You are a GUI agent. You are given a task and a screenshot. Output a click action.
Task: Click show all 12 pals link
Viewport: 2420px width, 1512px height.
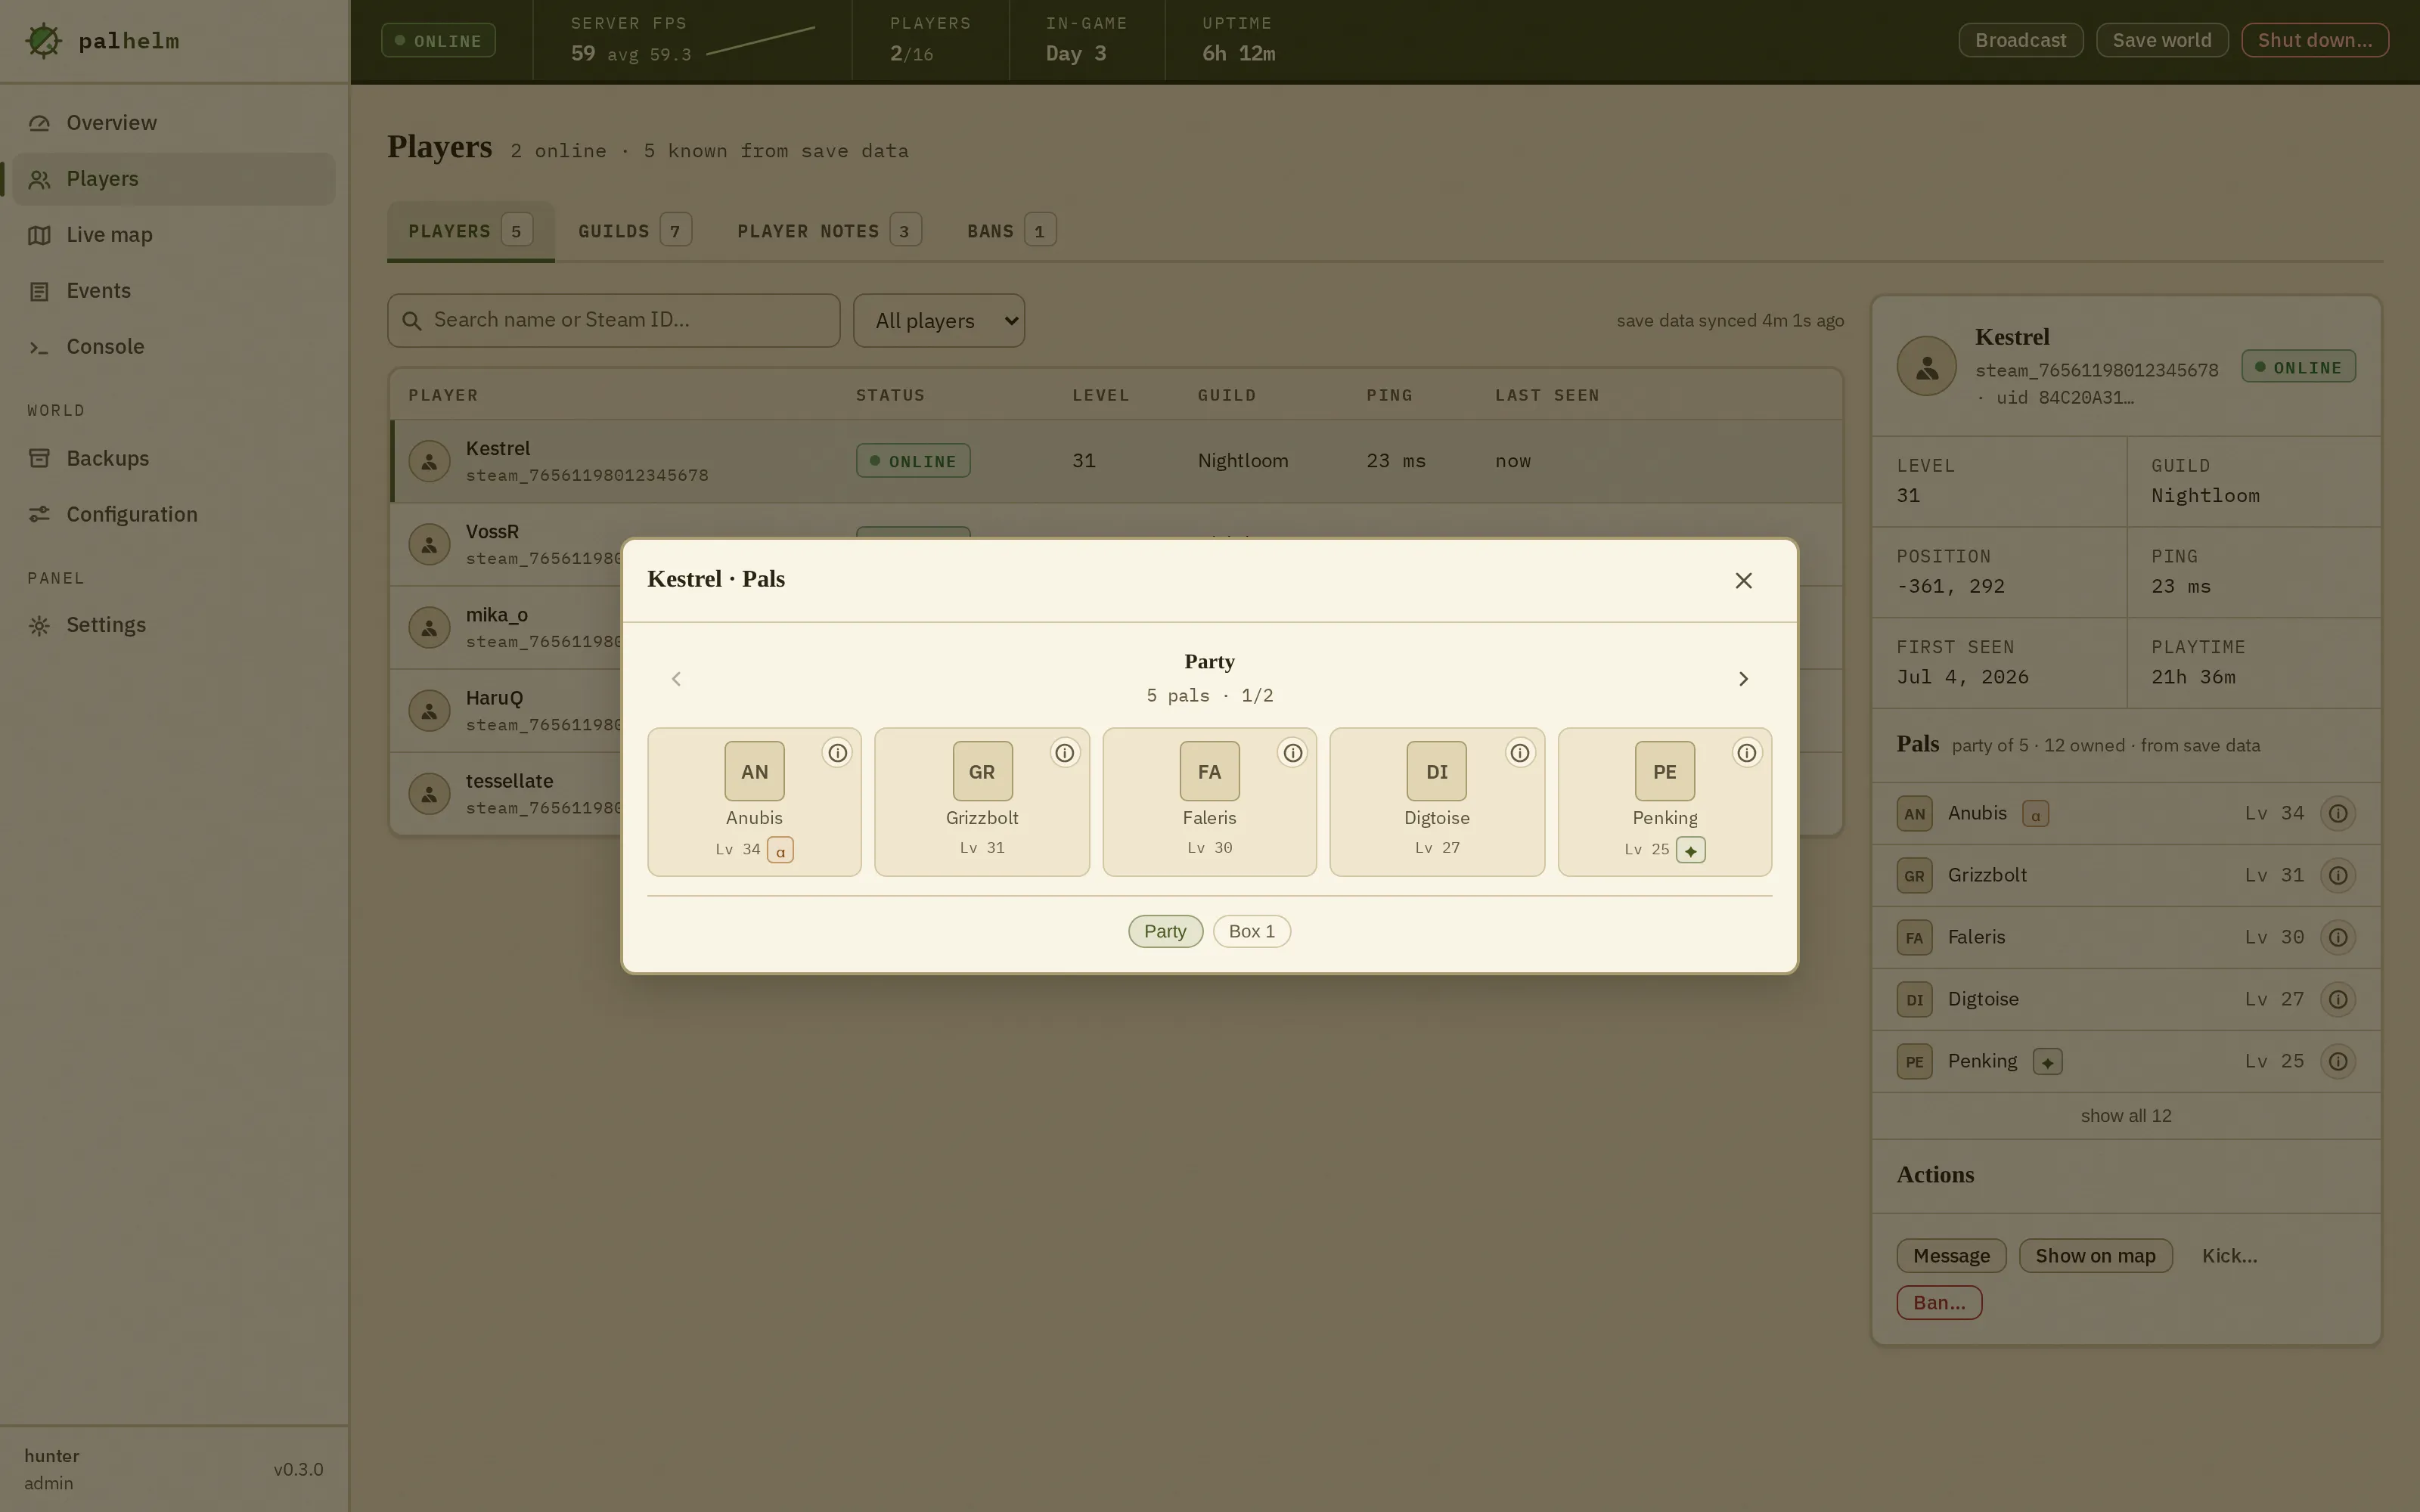2126,1116
